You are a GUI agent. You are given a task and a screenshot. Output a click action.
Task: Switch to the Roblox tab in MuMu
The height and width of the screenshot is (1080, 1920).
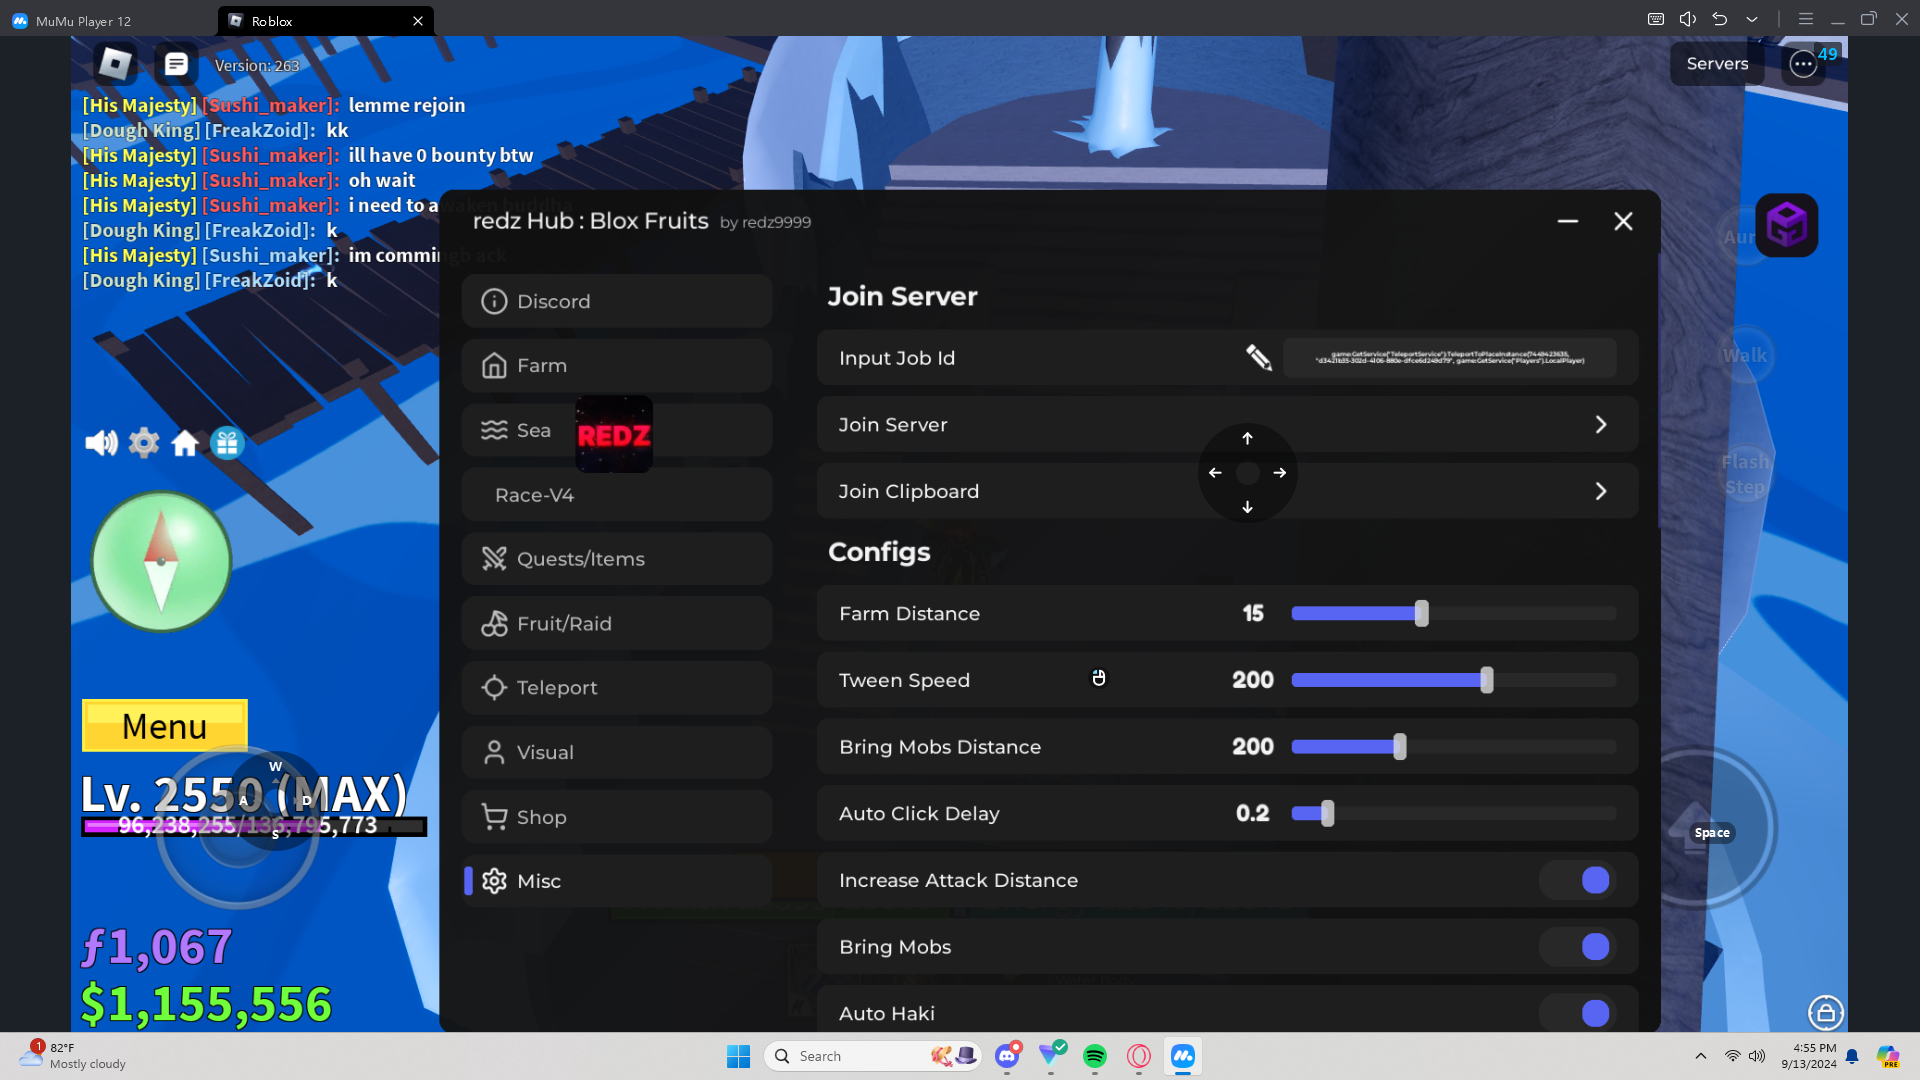point(326,21)
